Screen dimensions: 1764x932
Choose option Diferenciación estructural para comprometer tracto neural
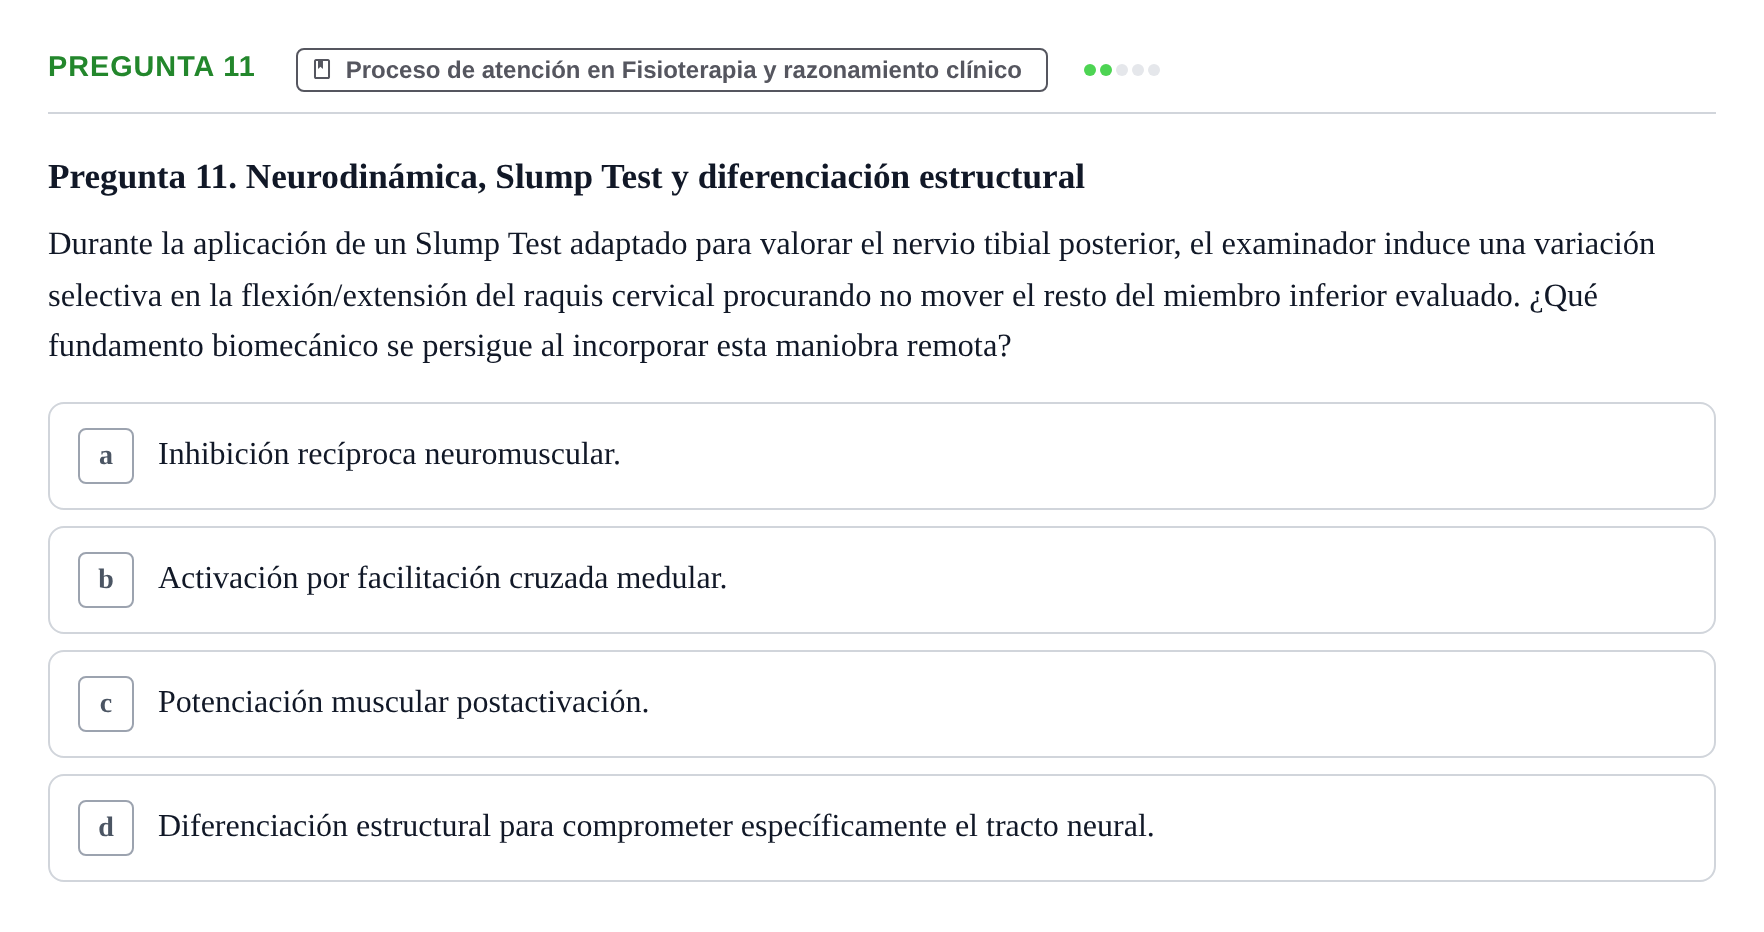pos(882,828)
